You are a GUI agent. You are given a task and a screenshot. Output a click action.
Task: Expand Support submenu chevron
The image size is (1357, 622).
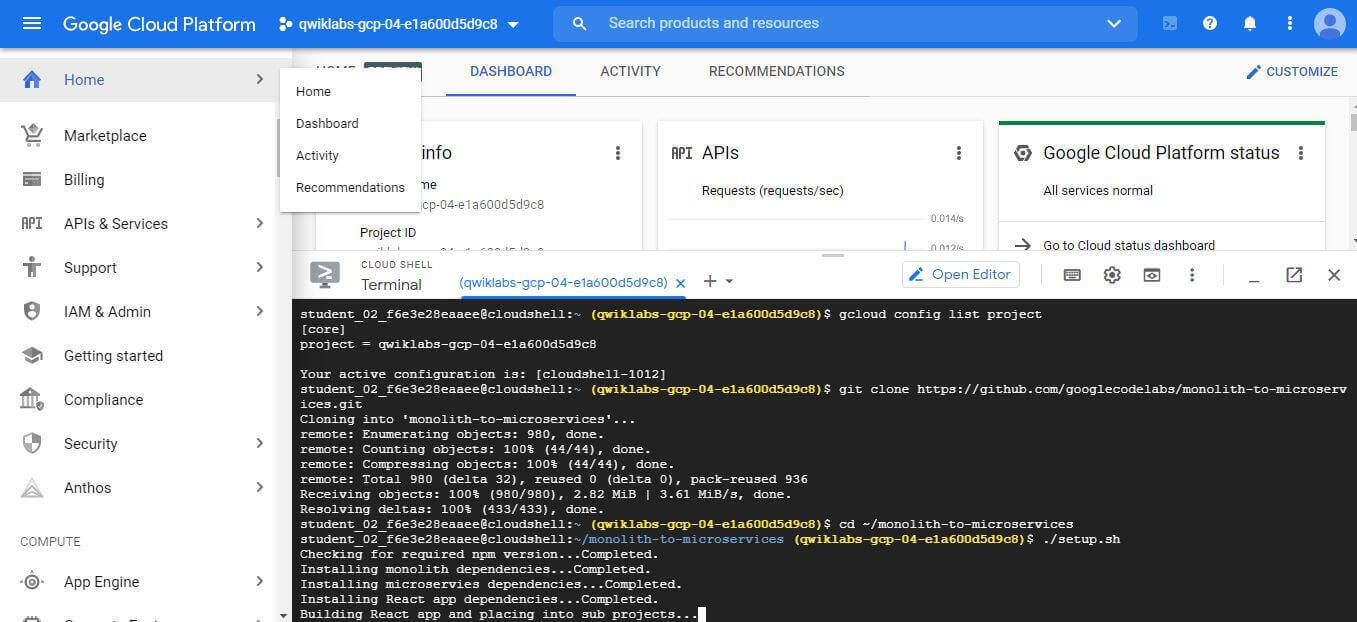point(259,267)
